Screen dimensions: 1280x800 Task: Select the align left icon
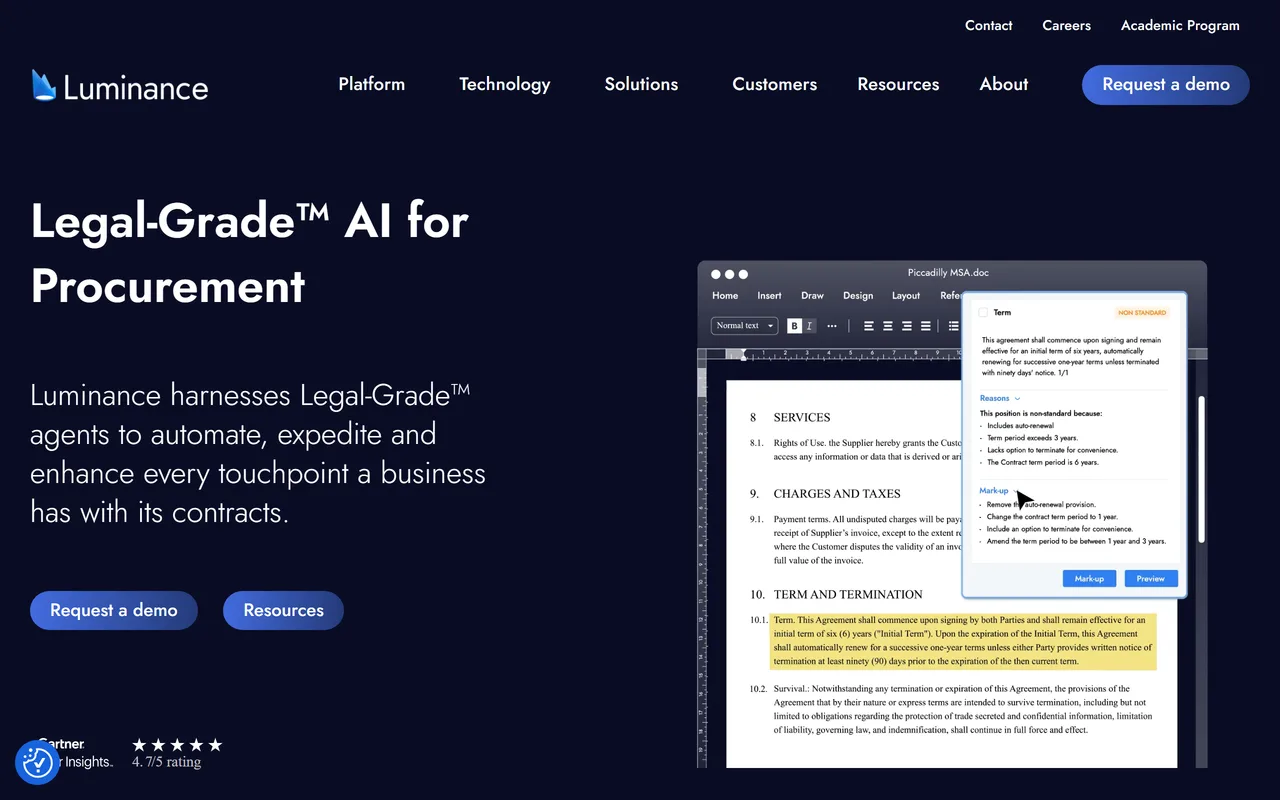(x=868, y=325)
